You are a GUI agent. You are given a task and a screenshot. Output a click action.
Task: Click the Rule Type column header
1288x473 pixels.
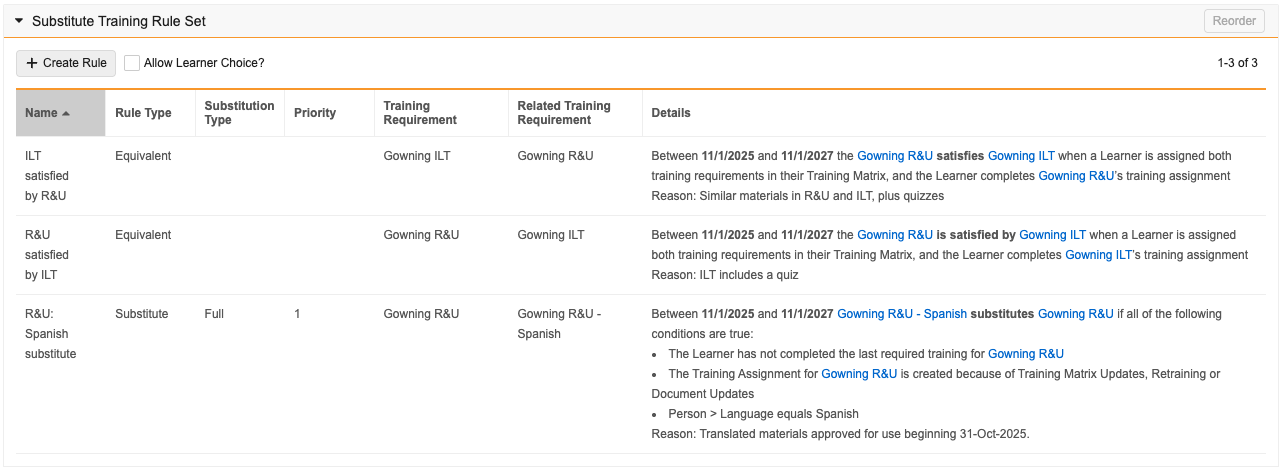pos(143,113)
